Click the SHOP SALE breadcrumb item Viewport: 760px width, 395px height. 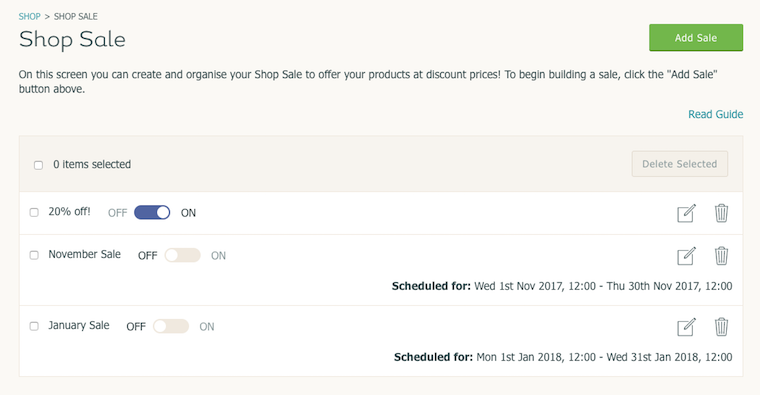click(76, 16)
